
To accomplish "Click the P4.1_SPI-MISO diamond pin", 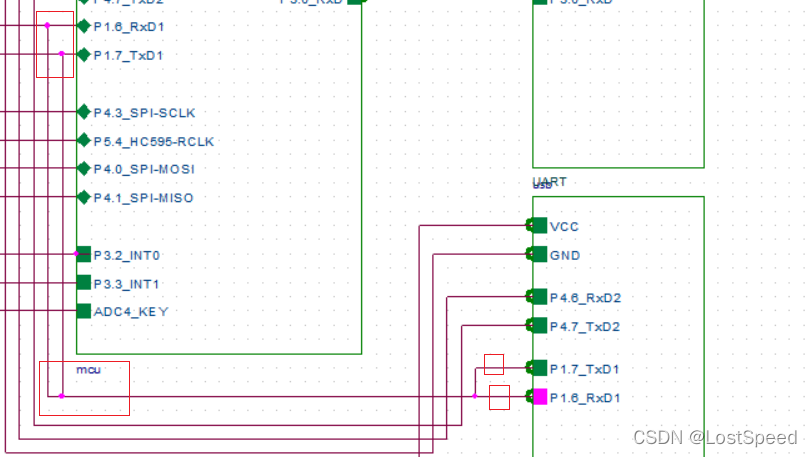I will coord(83,197).
